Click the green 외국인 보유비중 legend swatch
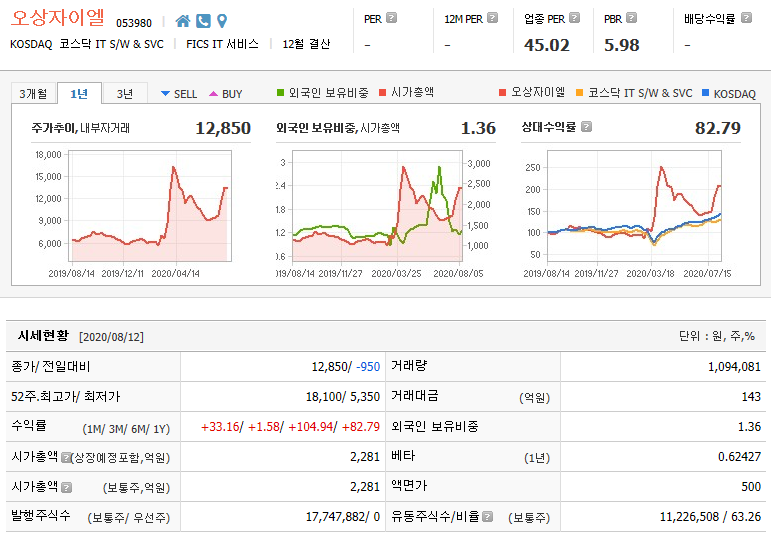 [280, 92]
